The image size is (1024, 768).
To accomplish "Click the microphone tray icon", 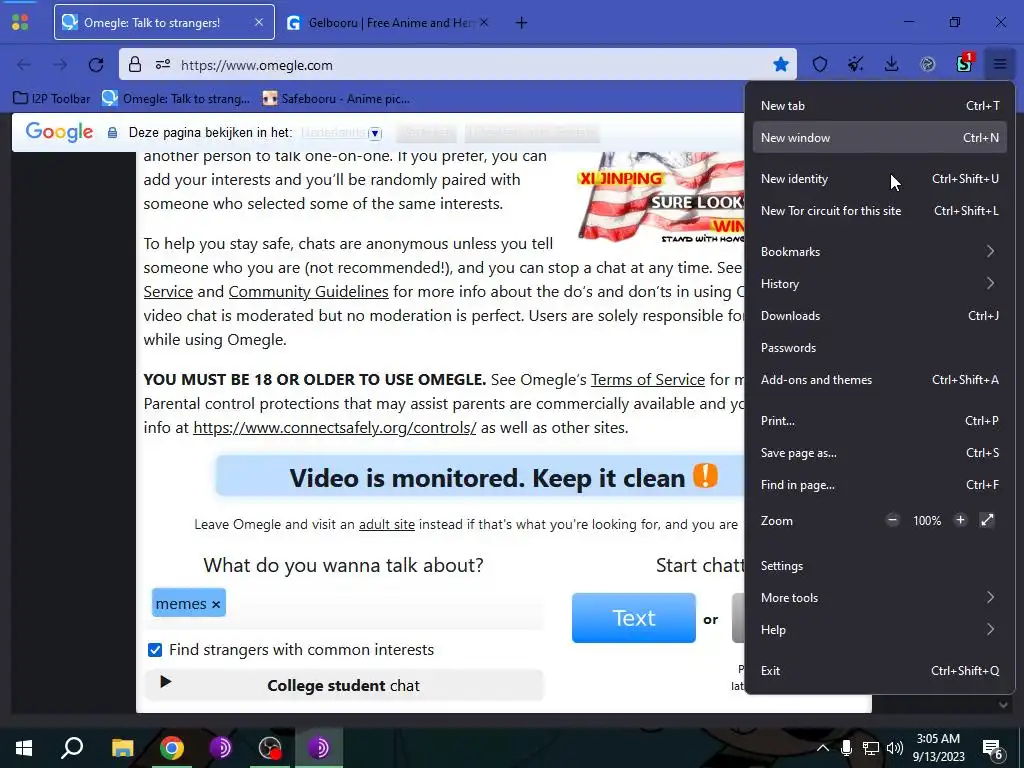I will tap(846, 748).
